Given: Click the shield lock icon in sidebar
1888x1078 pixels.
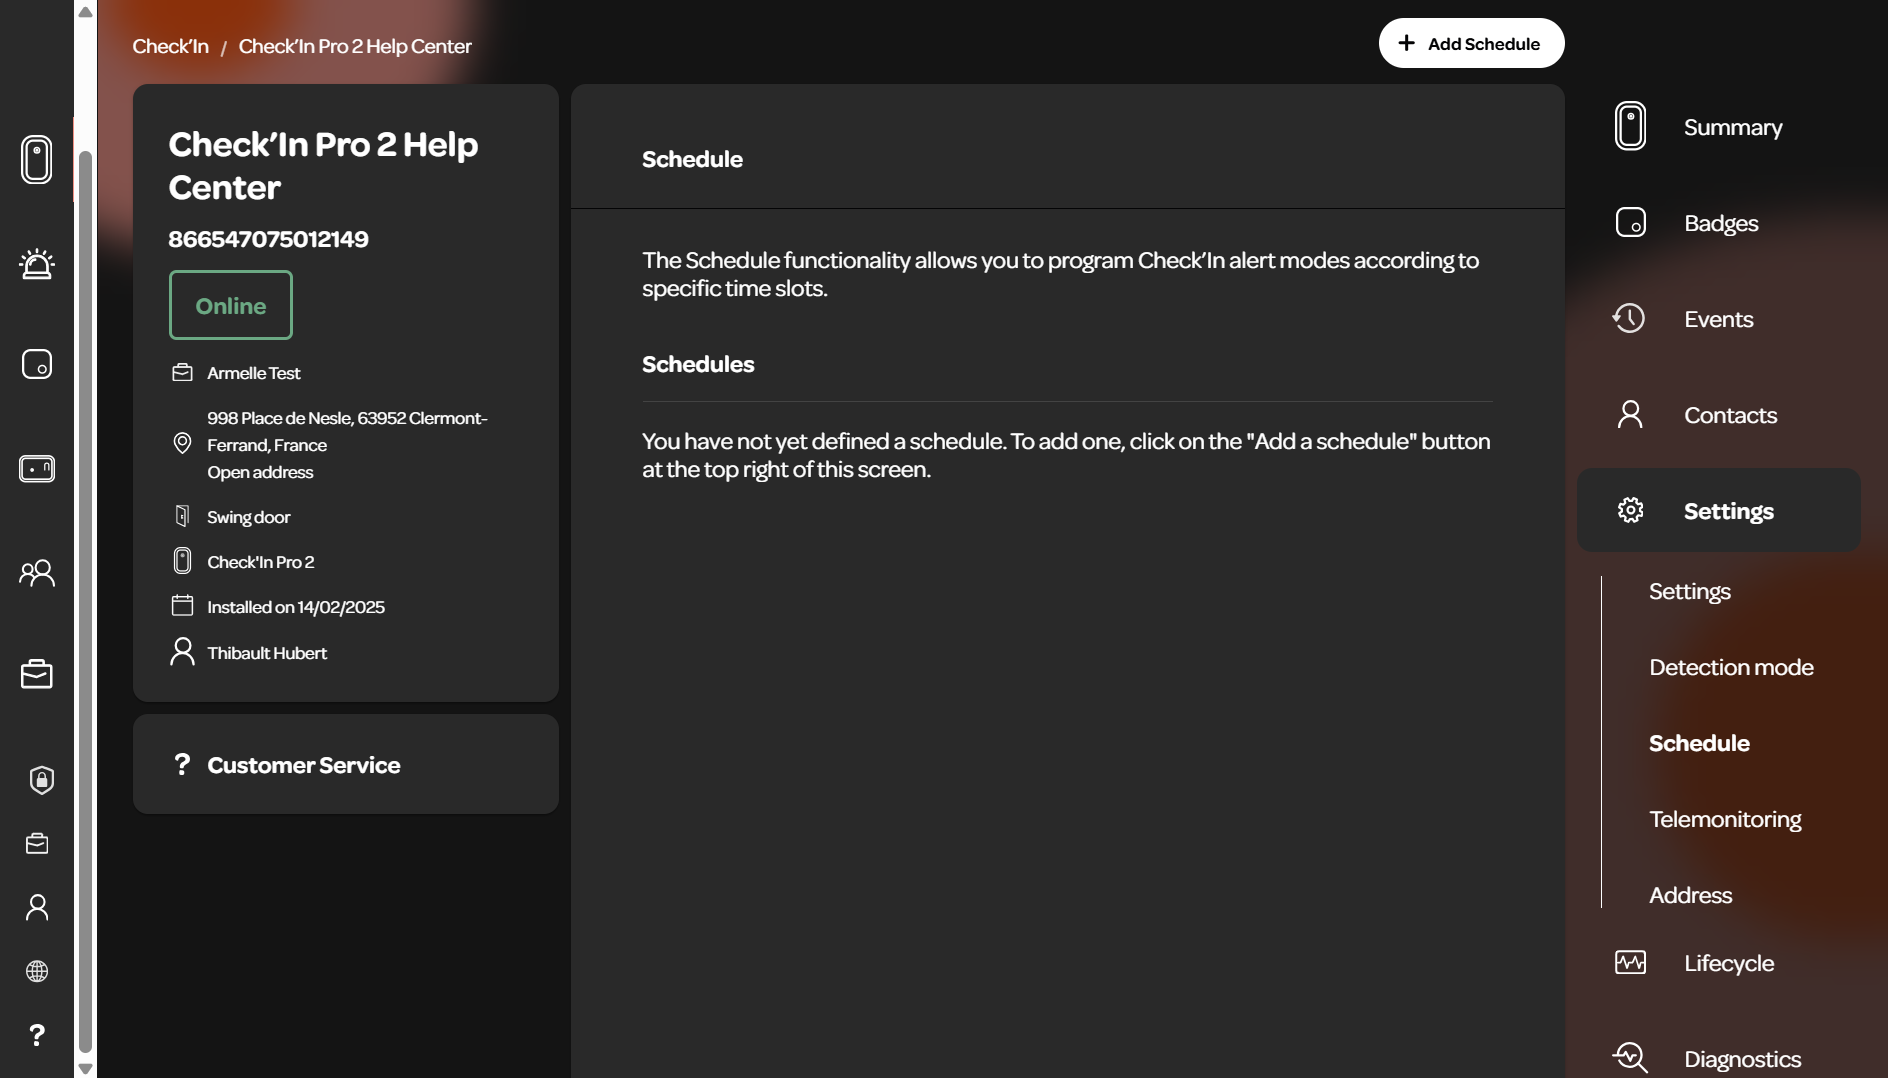Looking at the screenshot, I should 41,780.
